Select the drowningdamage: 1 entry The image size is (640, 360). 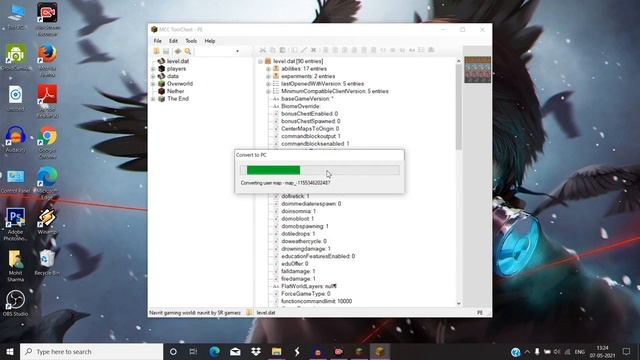point(306,249)
